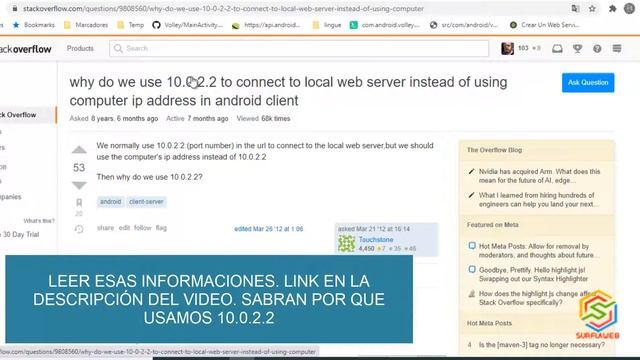Bookmark the question
The image size is (640, 360).
(79, 202)
